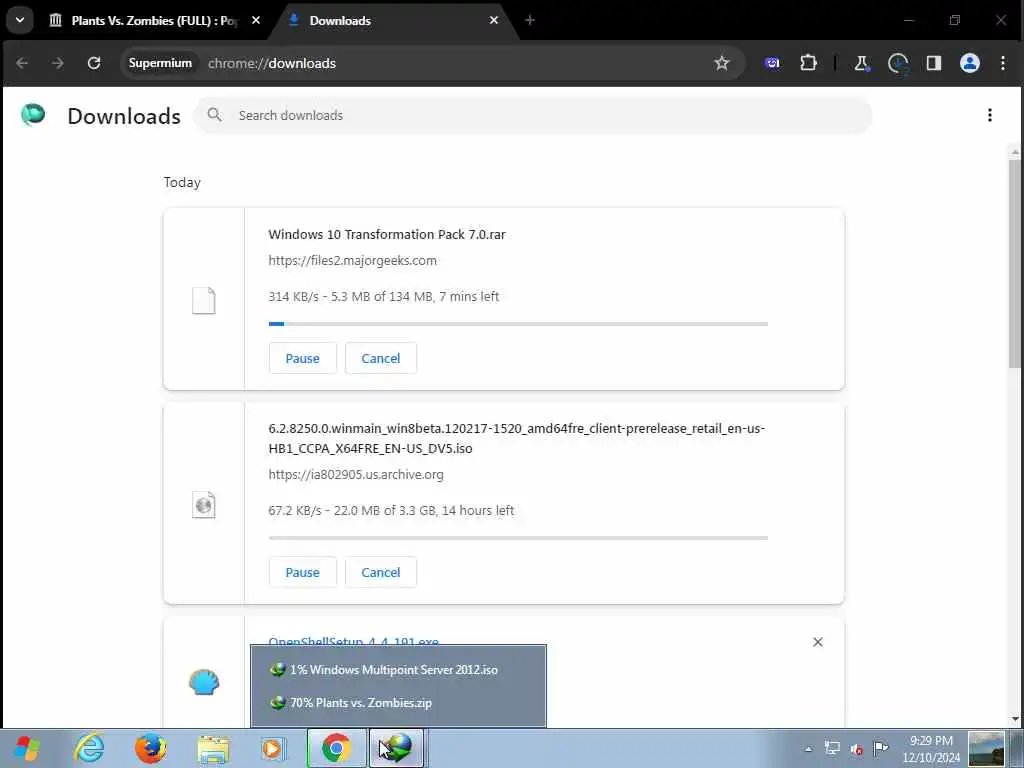Select the Downloads tab
The image size is (1024, 768).
(x=392, y=21)
